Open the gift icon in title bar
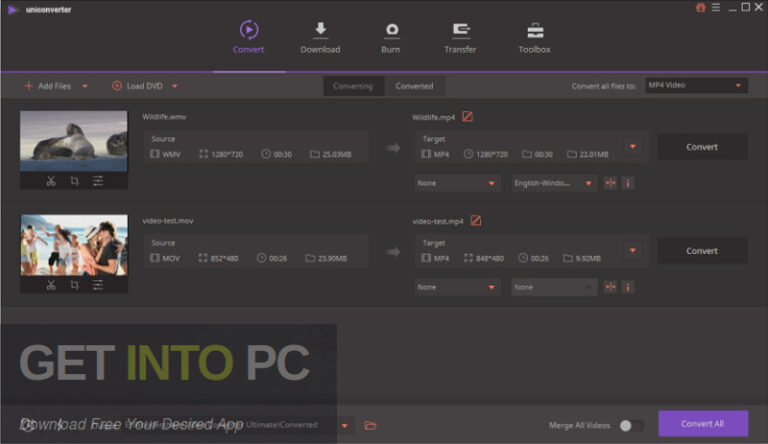 tap(701, 7)
